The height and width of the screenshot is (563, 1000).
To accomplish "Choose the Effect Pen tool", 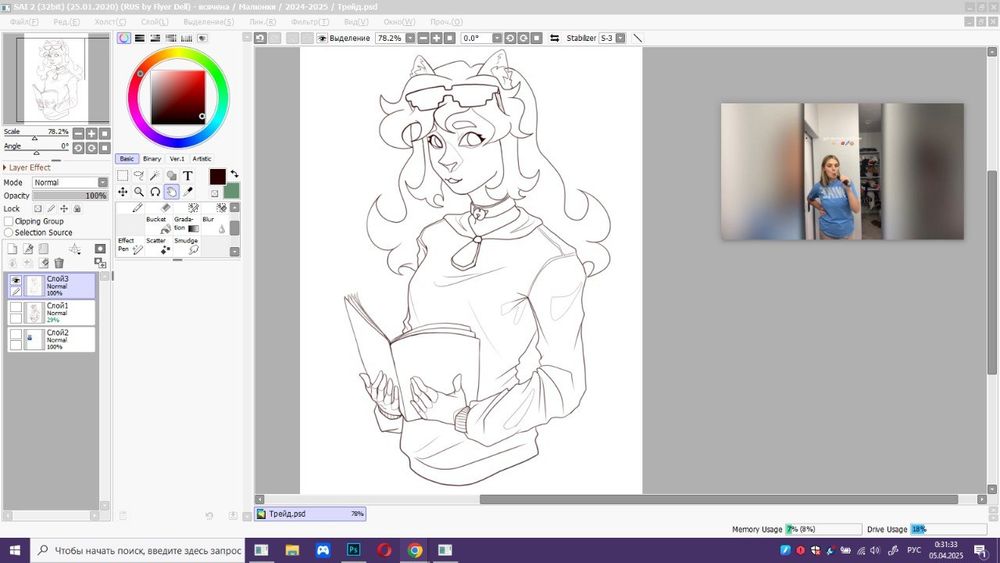I will (130, 245).
